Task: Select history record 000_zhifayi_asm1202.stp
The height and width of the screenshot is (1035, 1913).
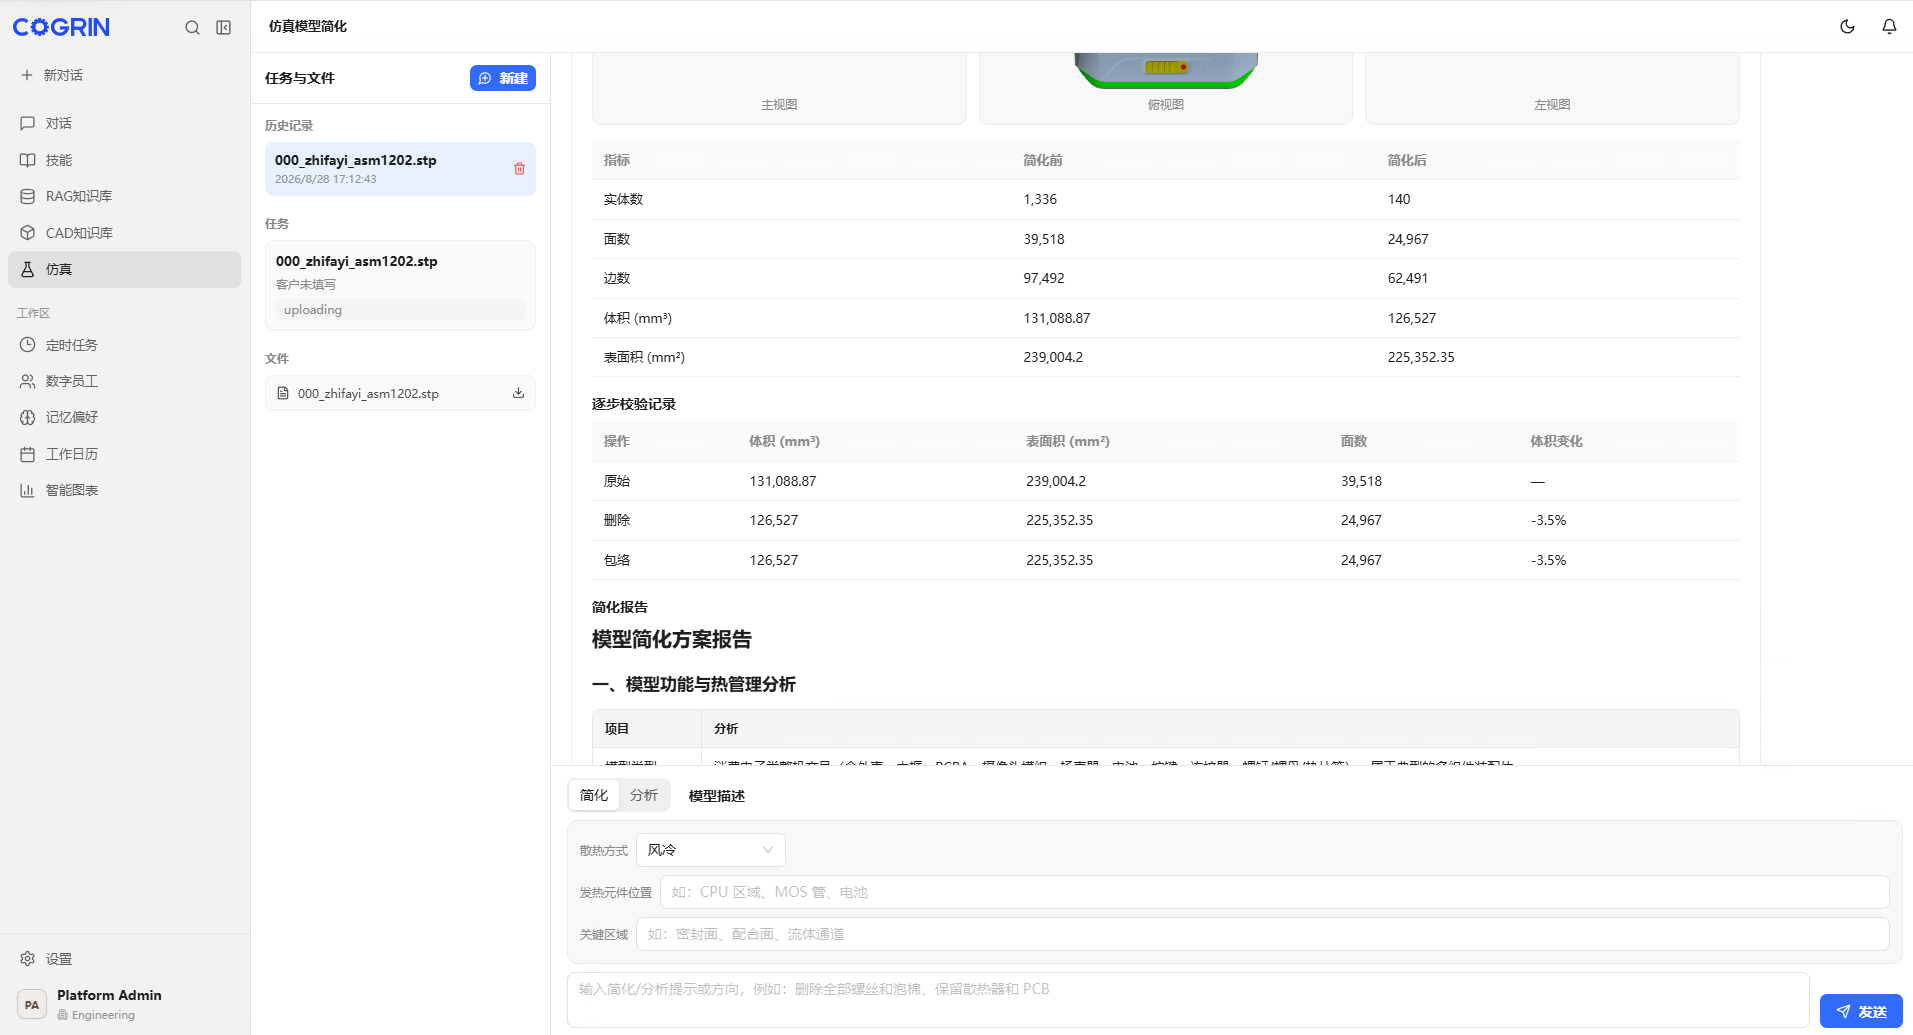Action: click(x=400, y=169)
